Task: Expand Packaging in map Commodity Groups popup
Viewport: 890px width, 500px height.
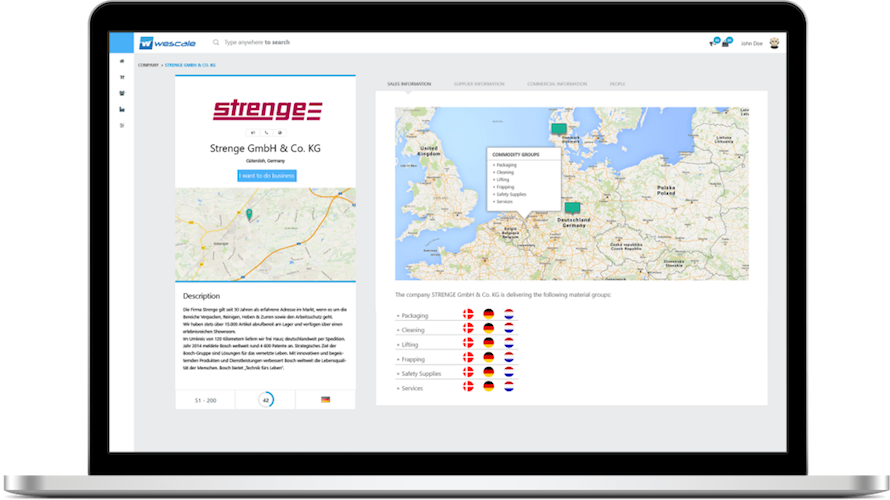Action: pos(505,165)
